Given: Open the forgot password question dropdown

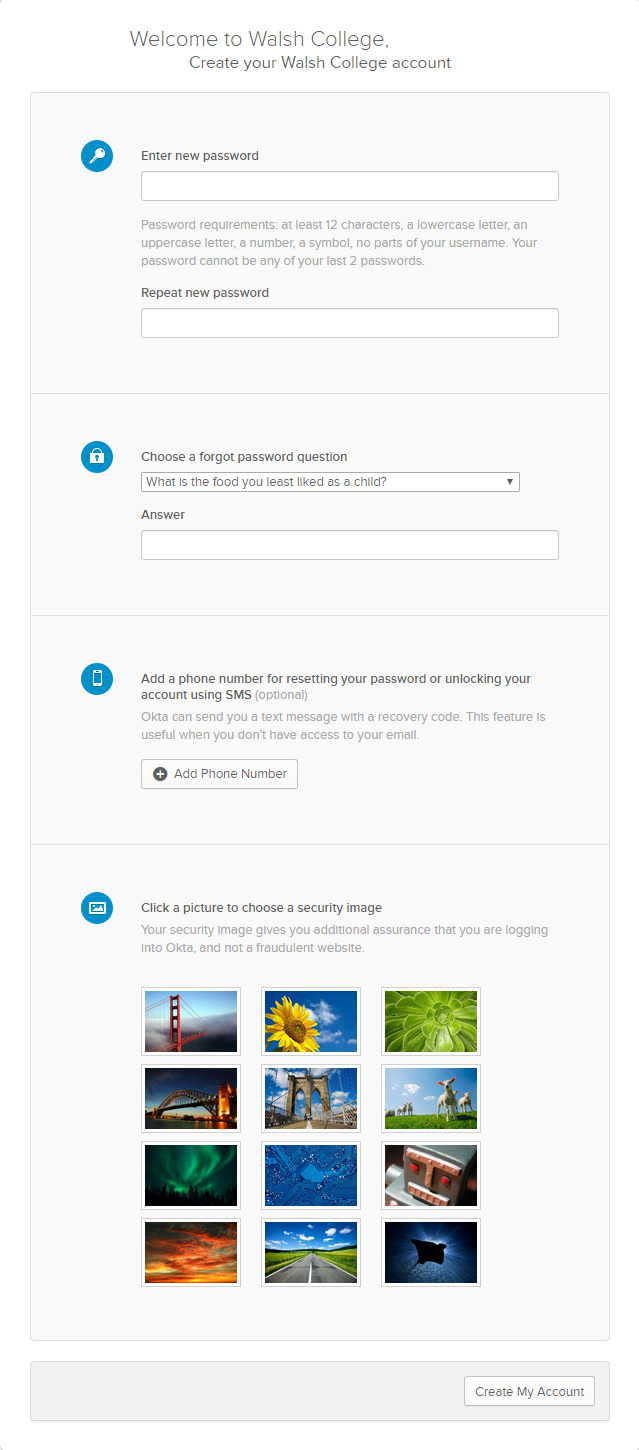Looking at the screenshot, I should pos(330,482).
